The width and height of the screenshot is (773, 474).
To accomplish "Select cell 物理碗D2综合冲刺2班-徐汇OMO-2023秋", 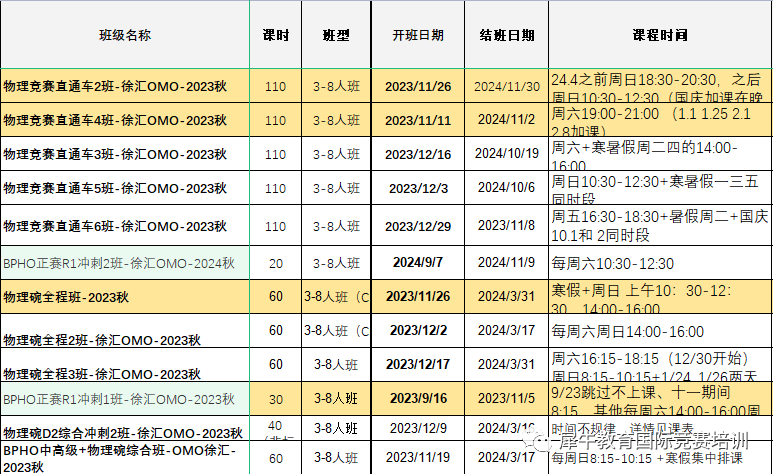I will (x=125, y=428).
